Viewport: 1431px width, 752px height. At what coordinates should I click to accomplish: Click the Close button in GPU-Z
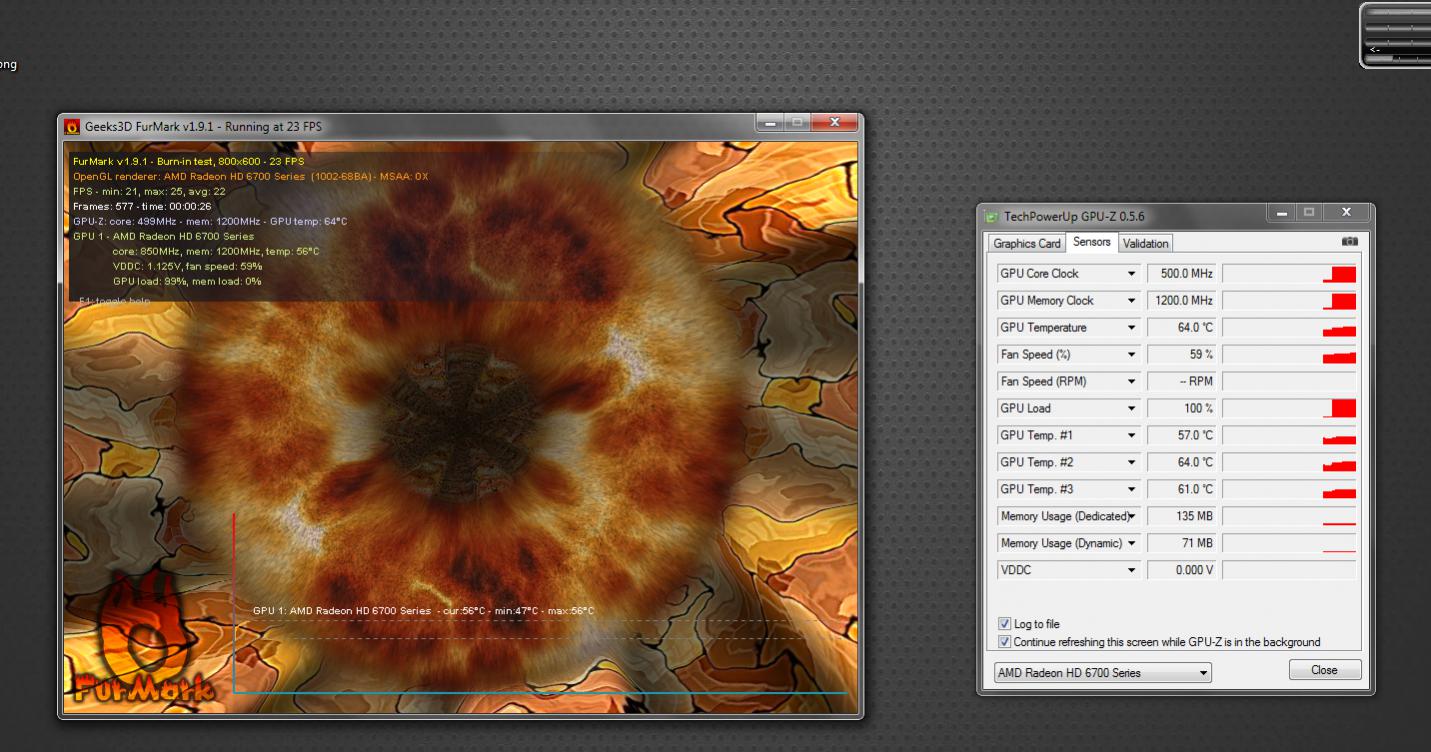pyautogui.click(x=1325, y=670)
